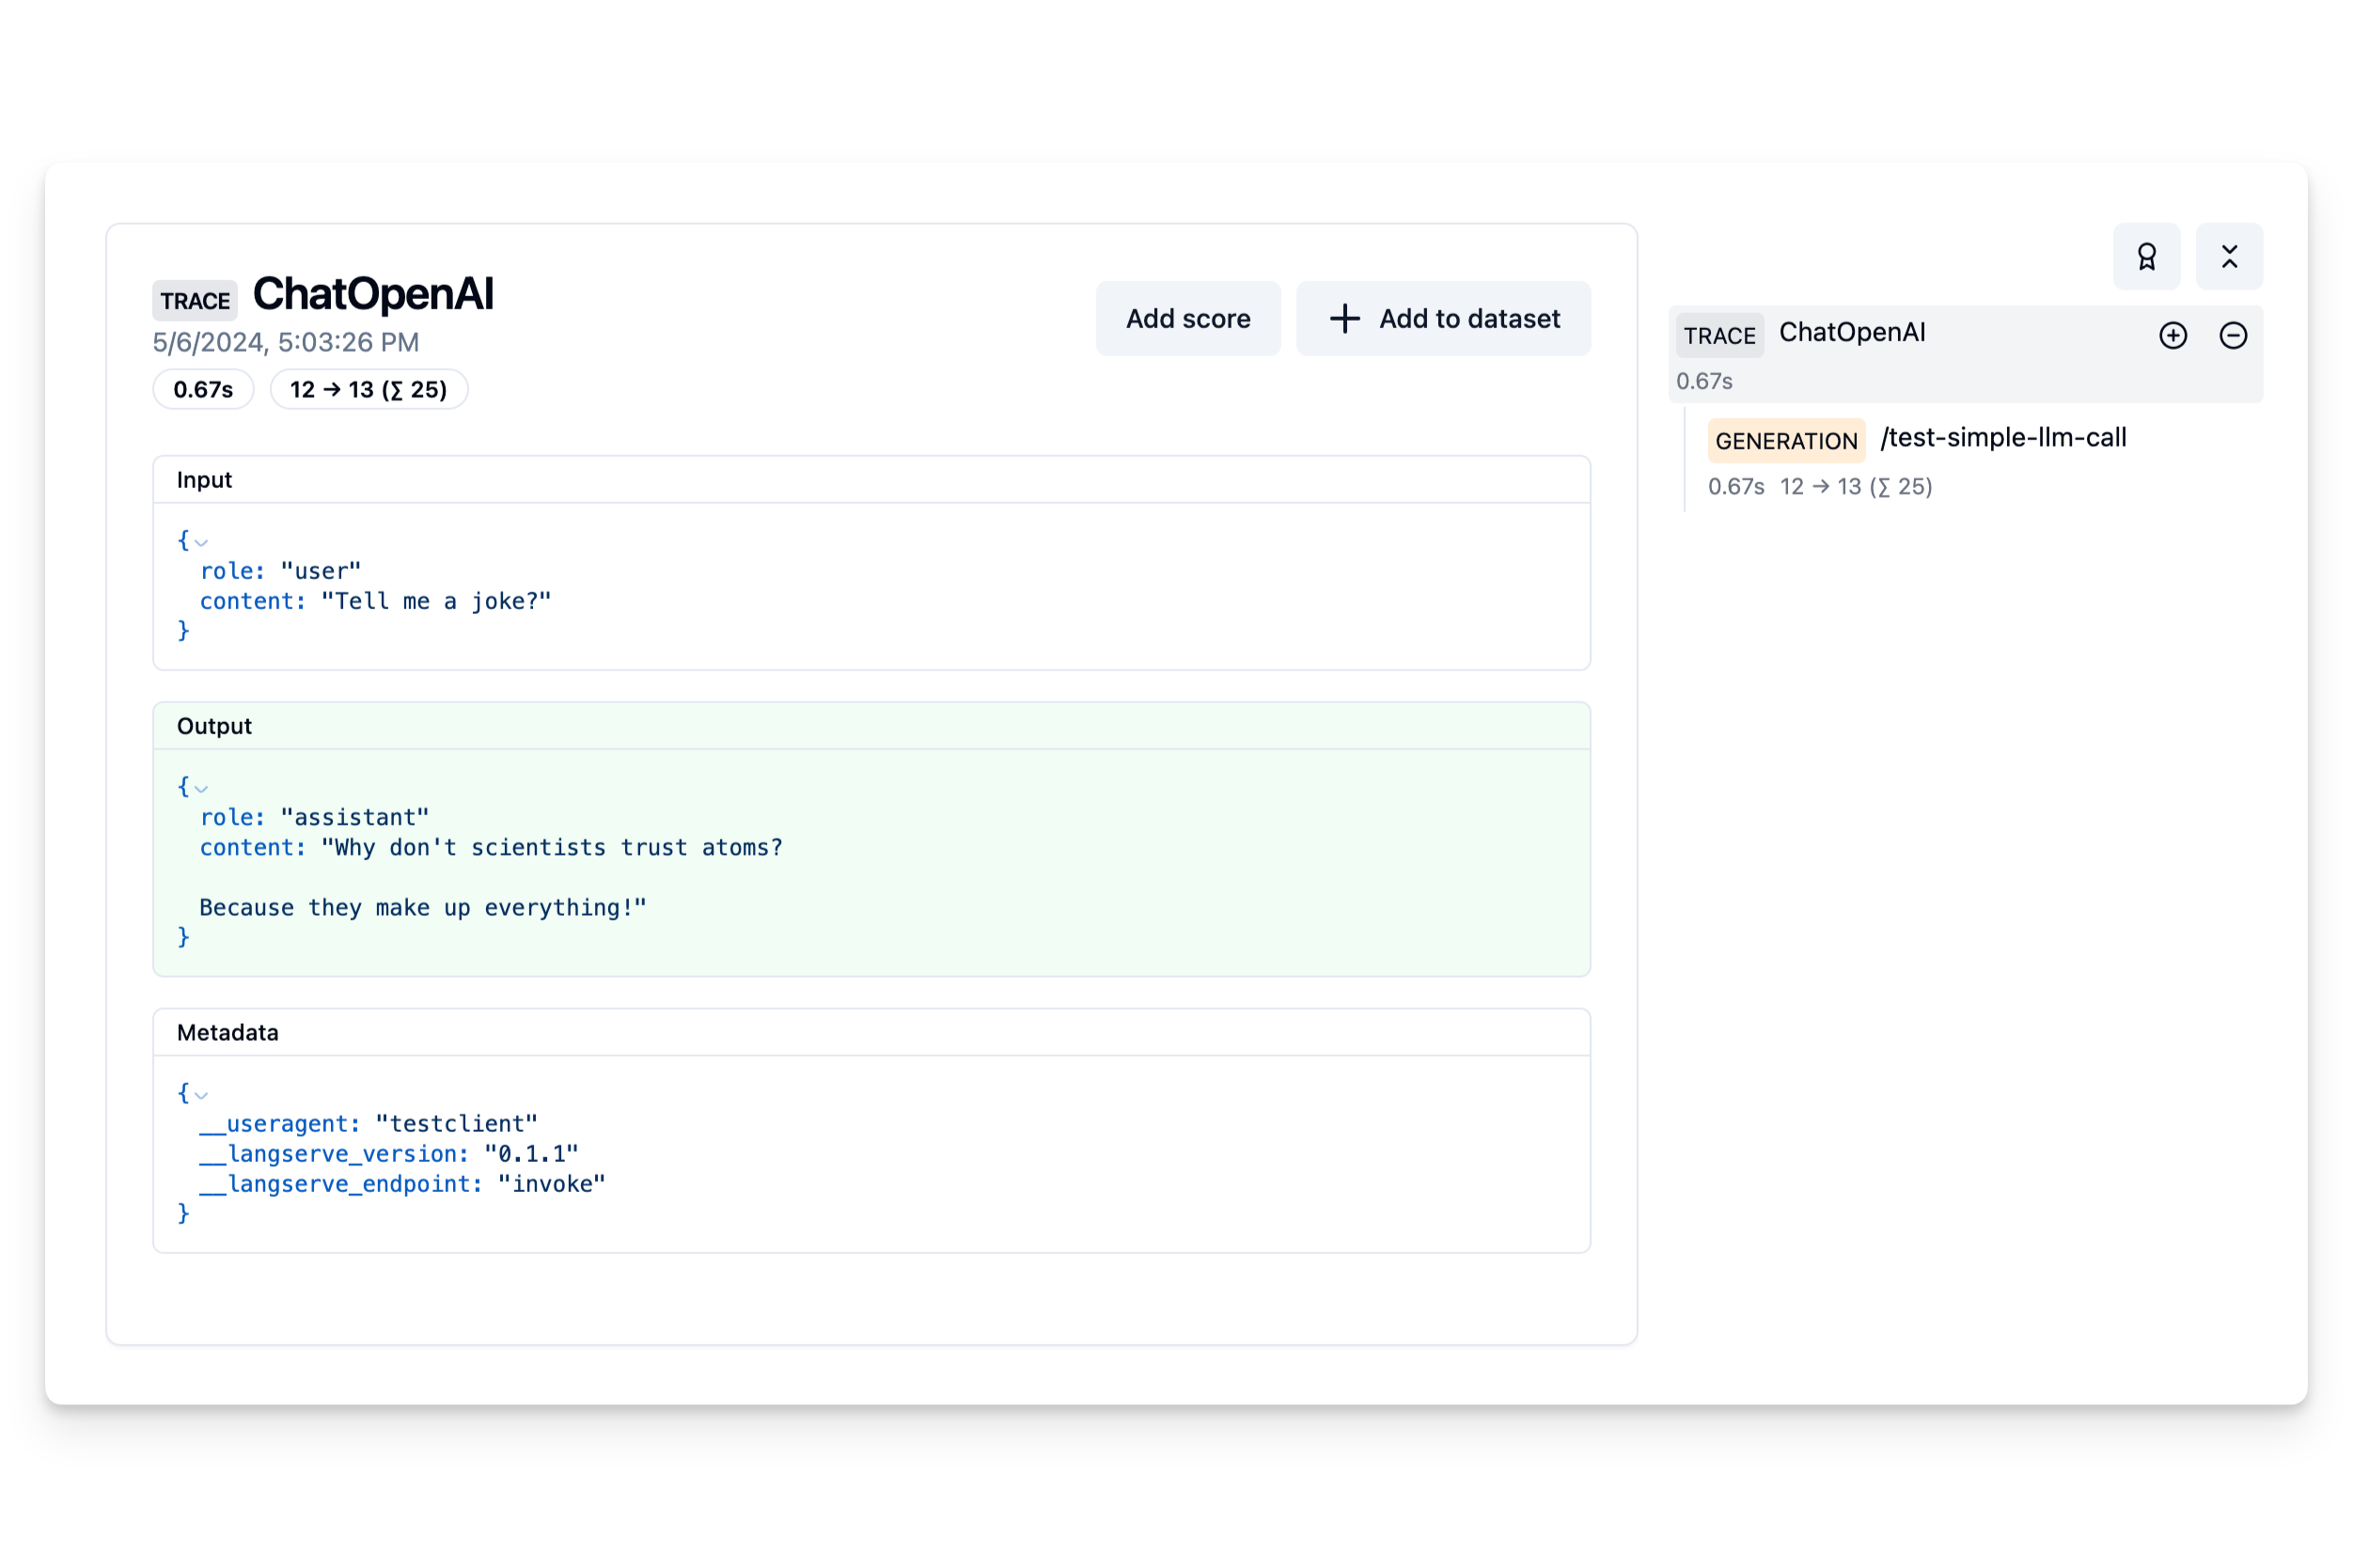Click the TRACE badge next to the ChatOpenAI heading
This screenshot has width=2353, height=1568.
click(195, 301)
